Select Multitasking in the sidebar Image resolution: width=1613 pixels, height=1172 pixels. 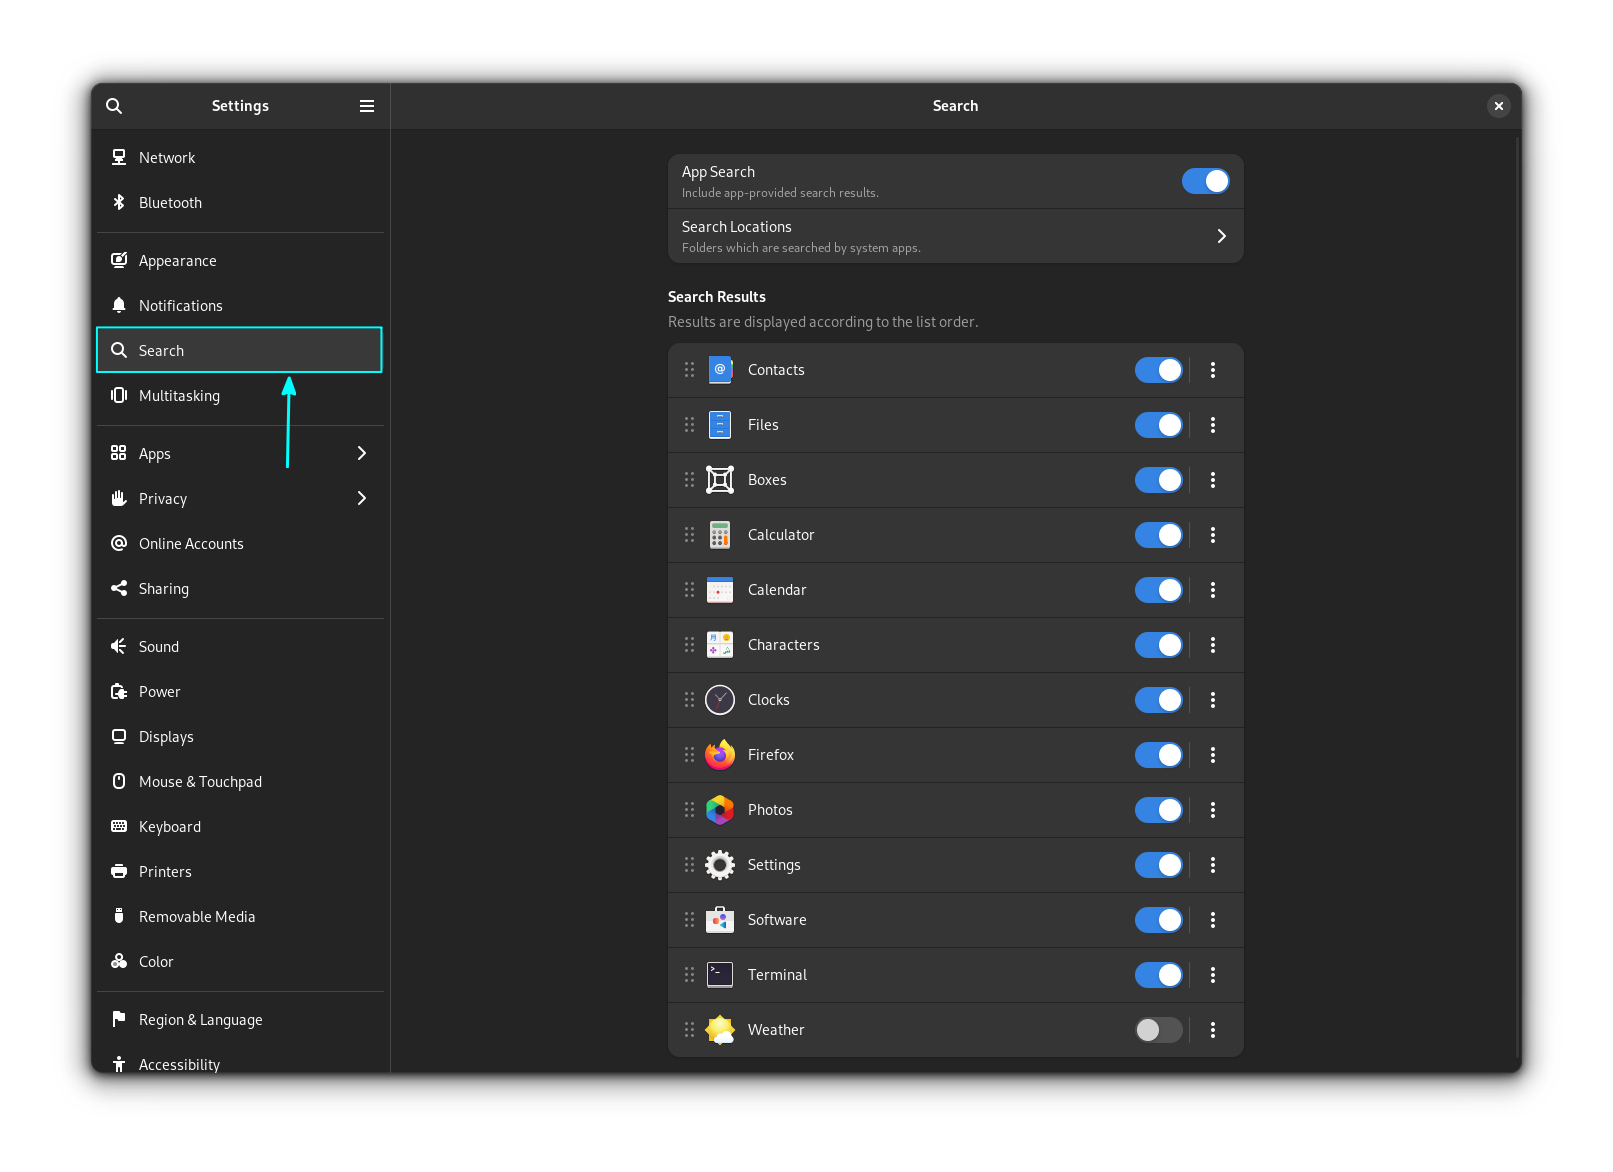pos(179,396)
